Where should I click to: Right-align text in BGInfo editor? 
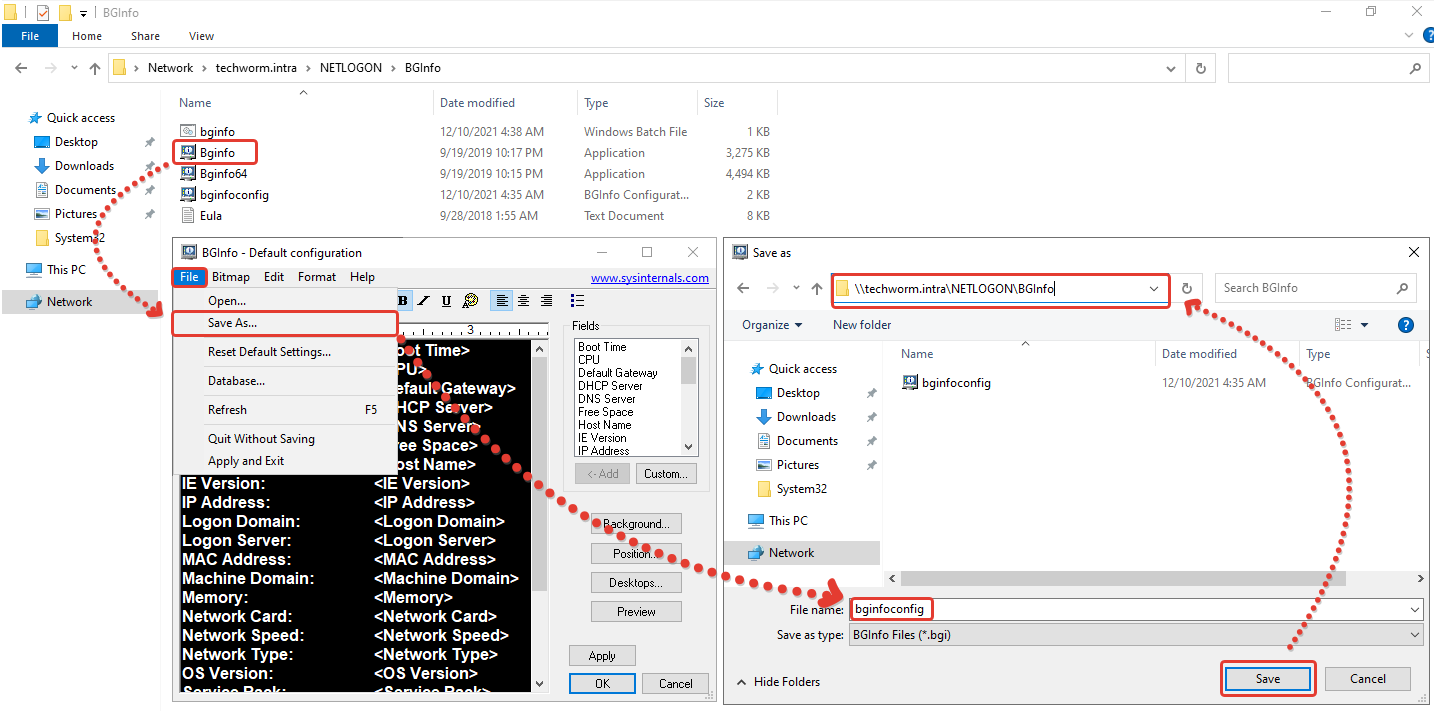pos(546,301)
